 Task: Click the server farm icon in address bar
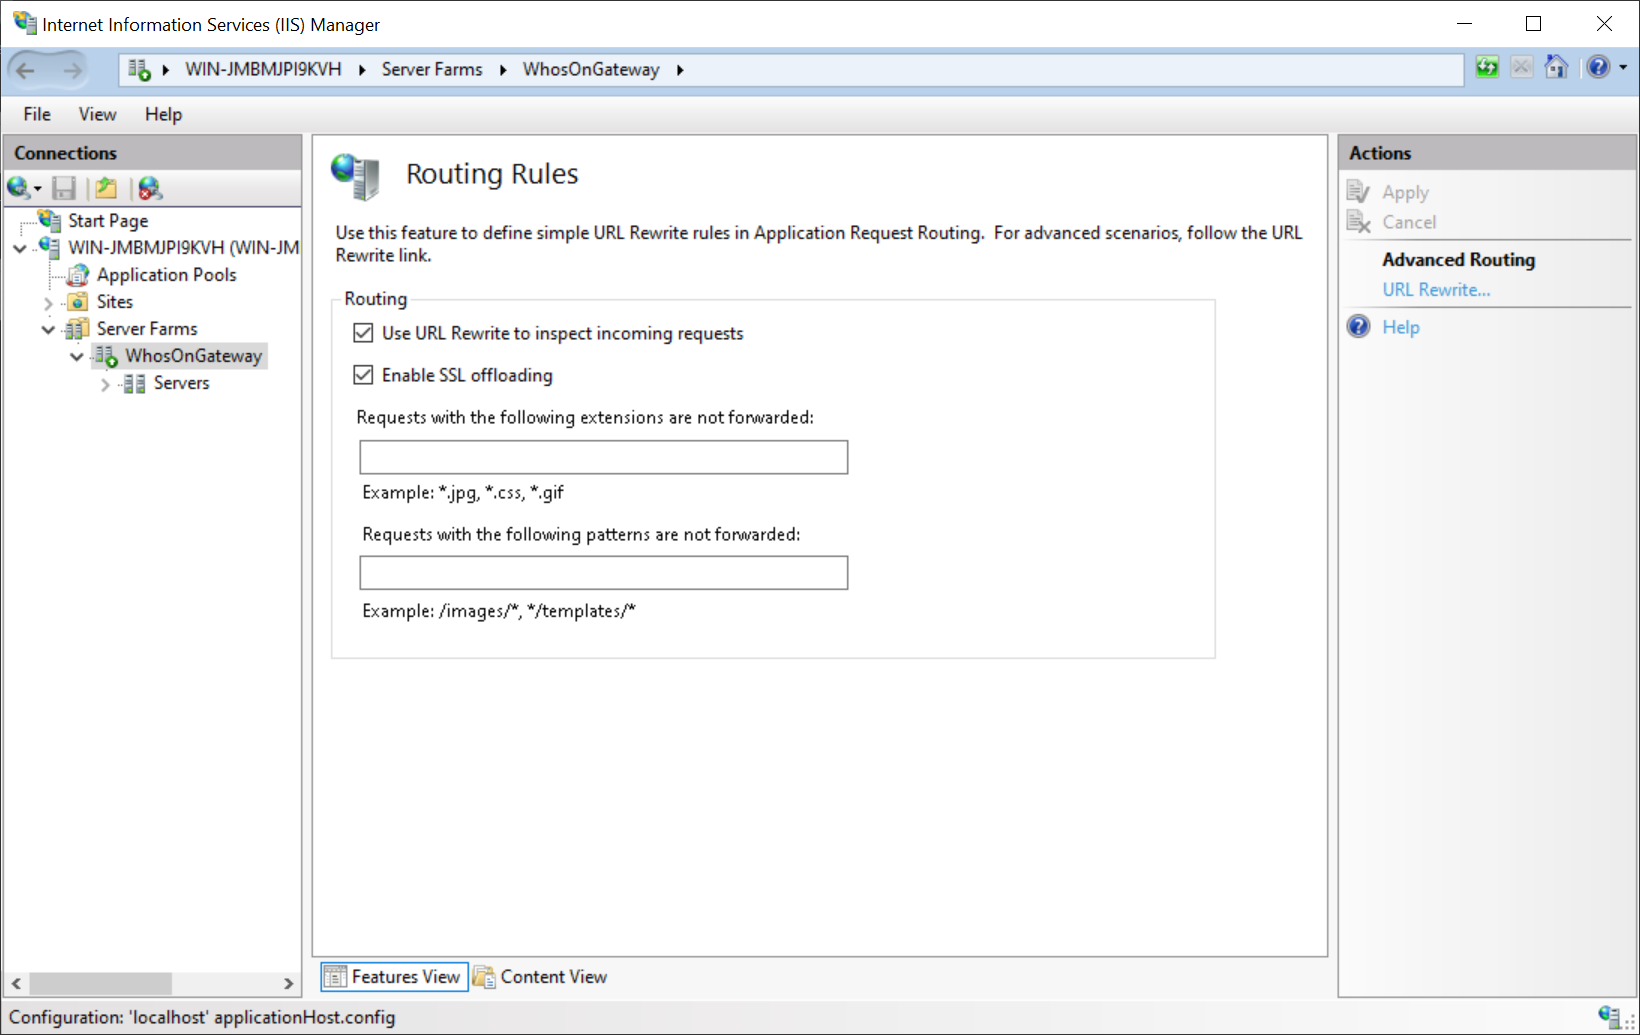pyautogui.click(x=139, y=70)
